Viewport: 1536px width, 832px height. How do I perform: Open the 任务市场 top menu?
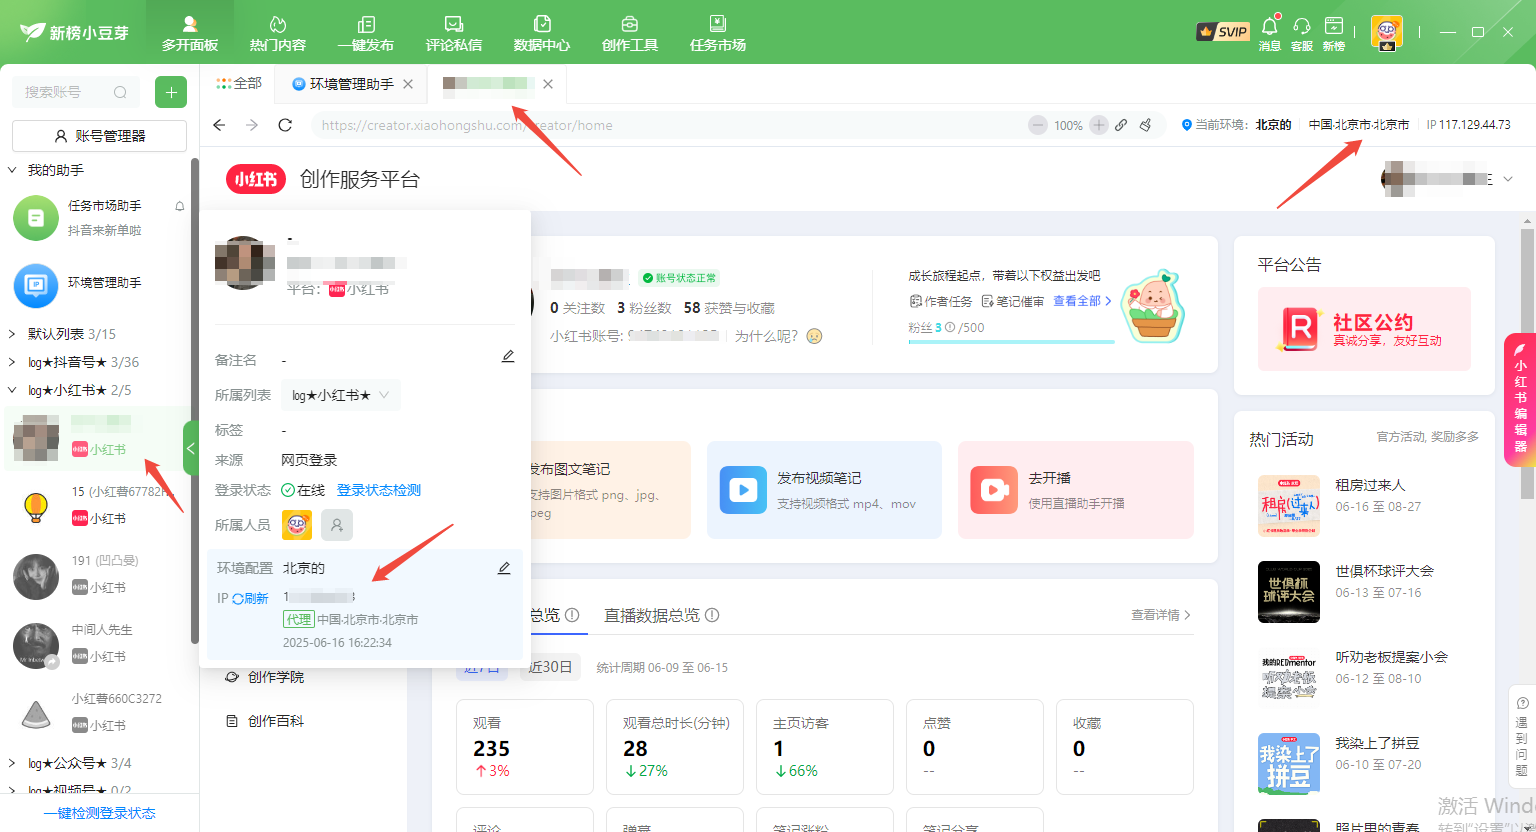coord(718,33)
